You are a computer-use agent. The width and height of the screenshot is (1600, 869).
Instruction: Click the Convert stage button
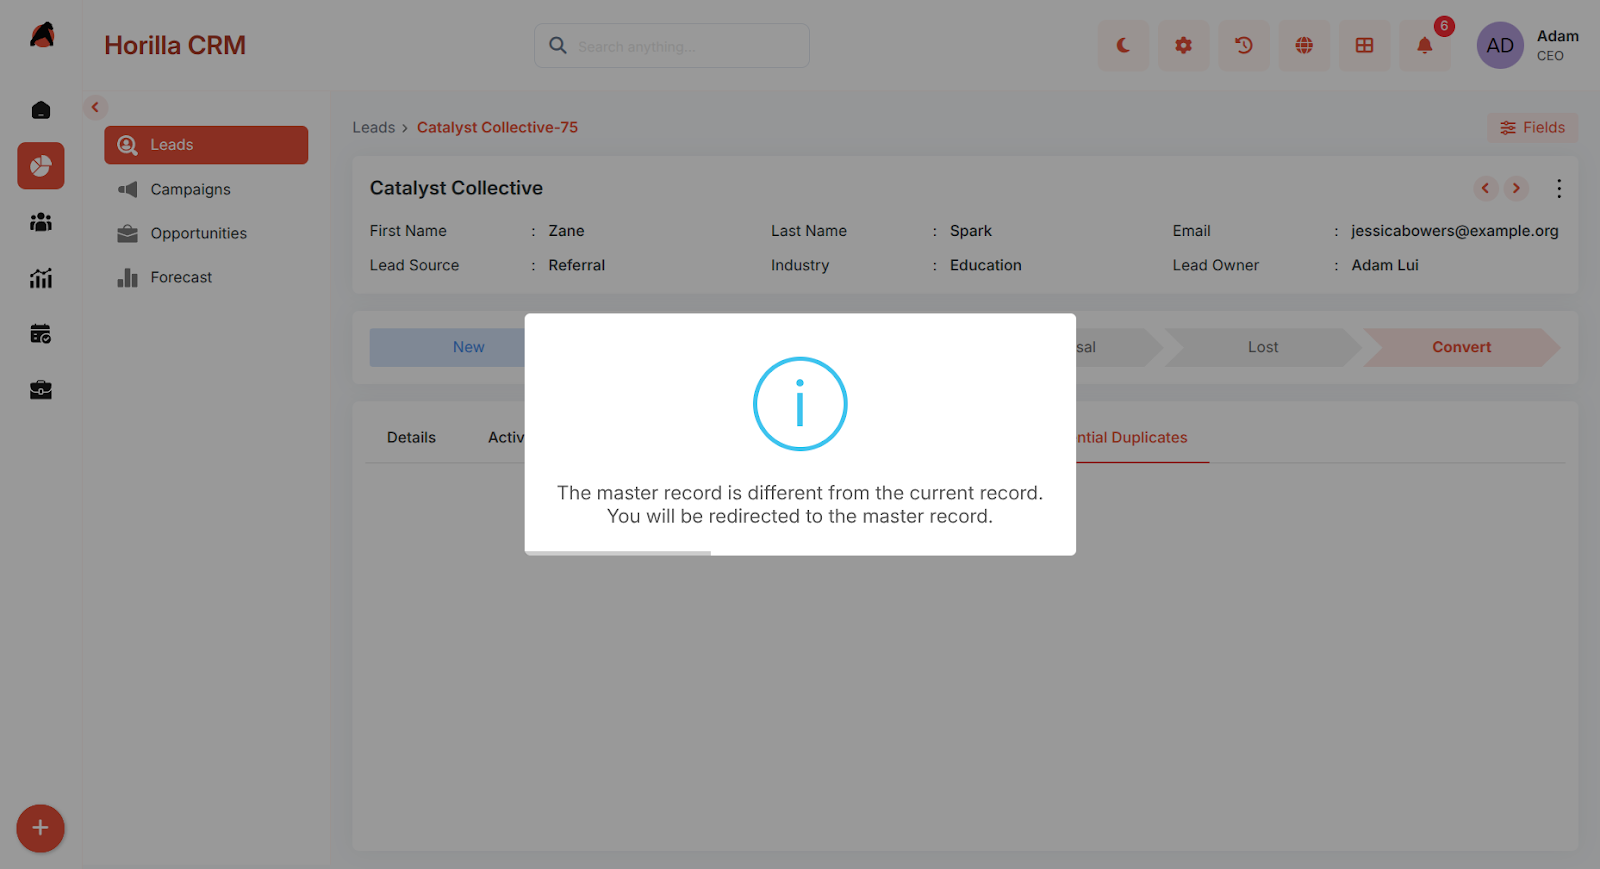pos(1461,347)
